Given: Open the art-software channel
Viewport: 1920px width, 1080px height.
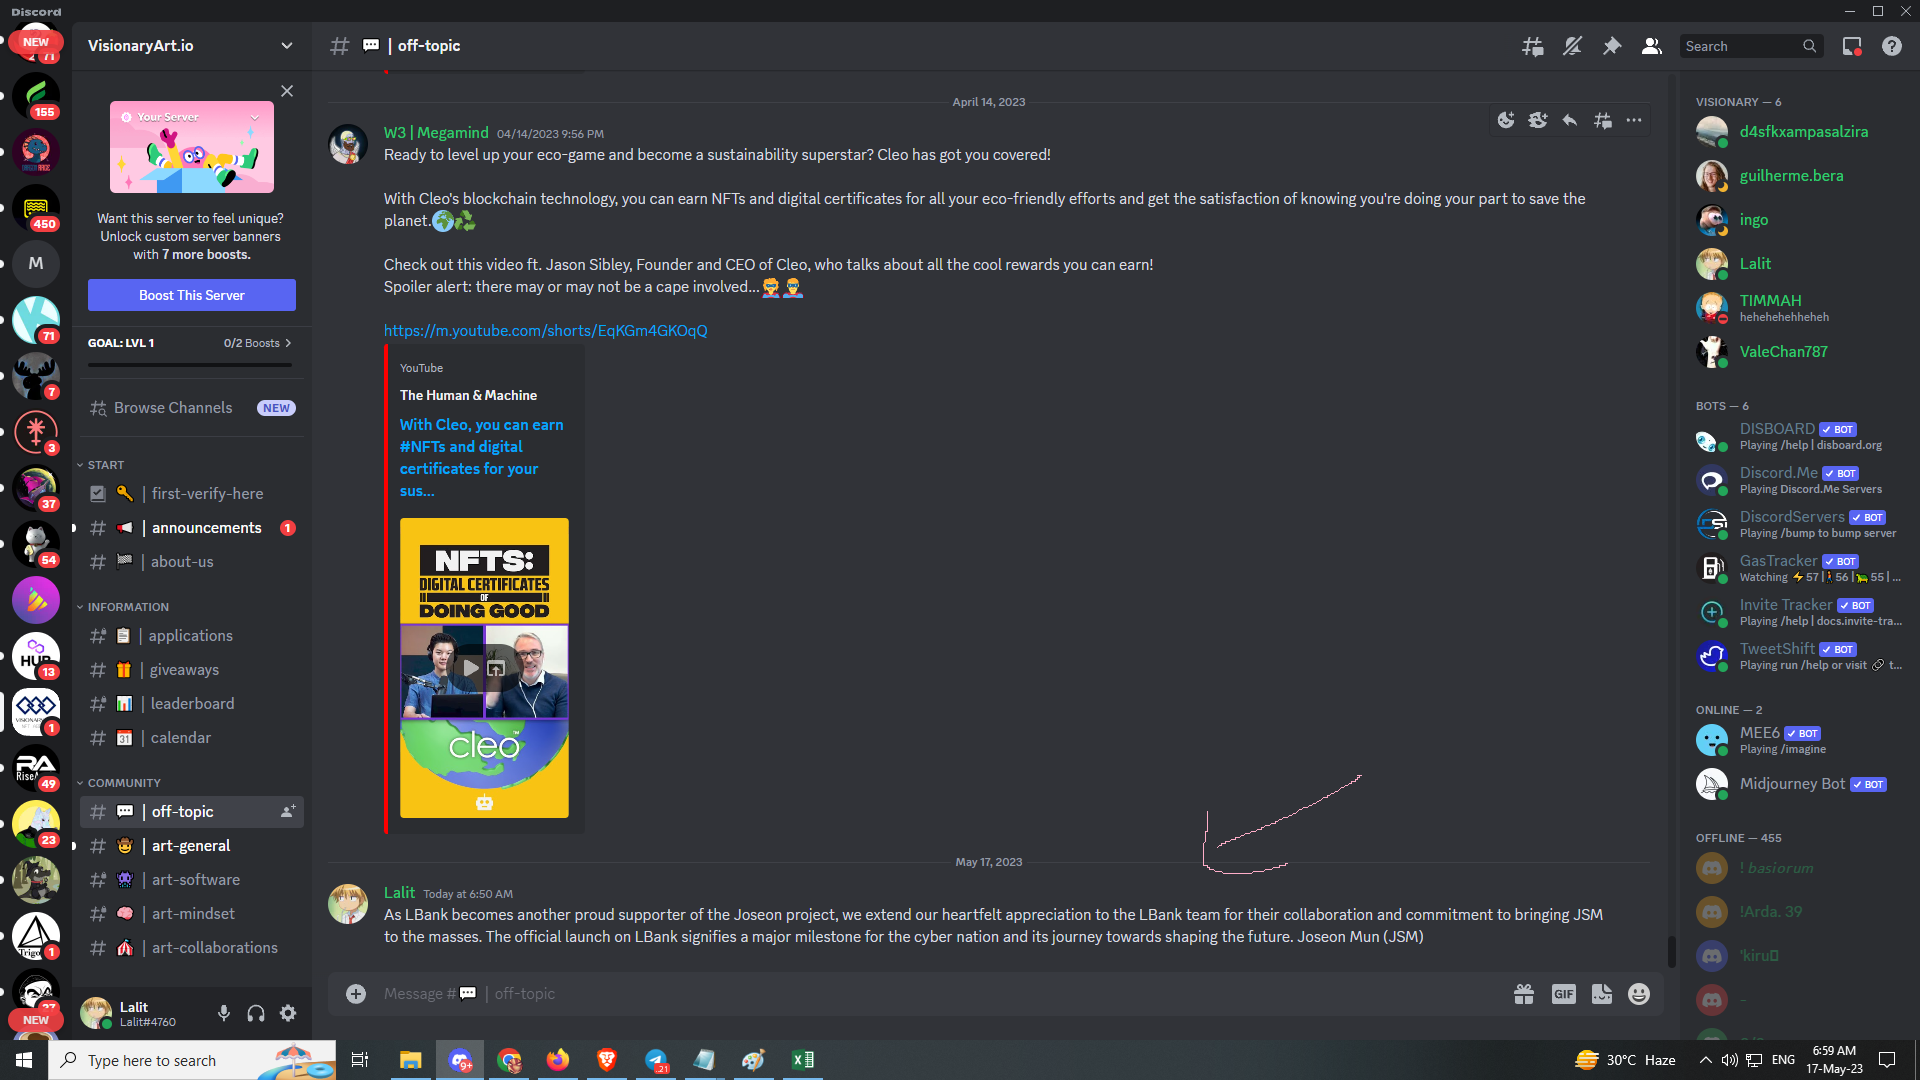Looking at the screenshot, I should pos(192,880).
